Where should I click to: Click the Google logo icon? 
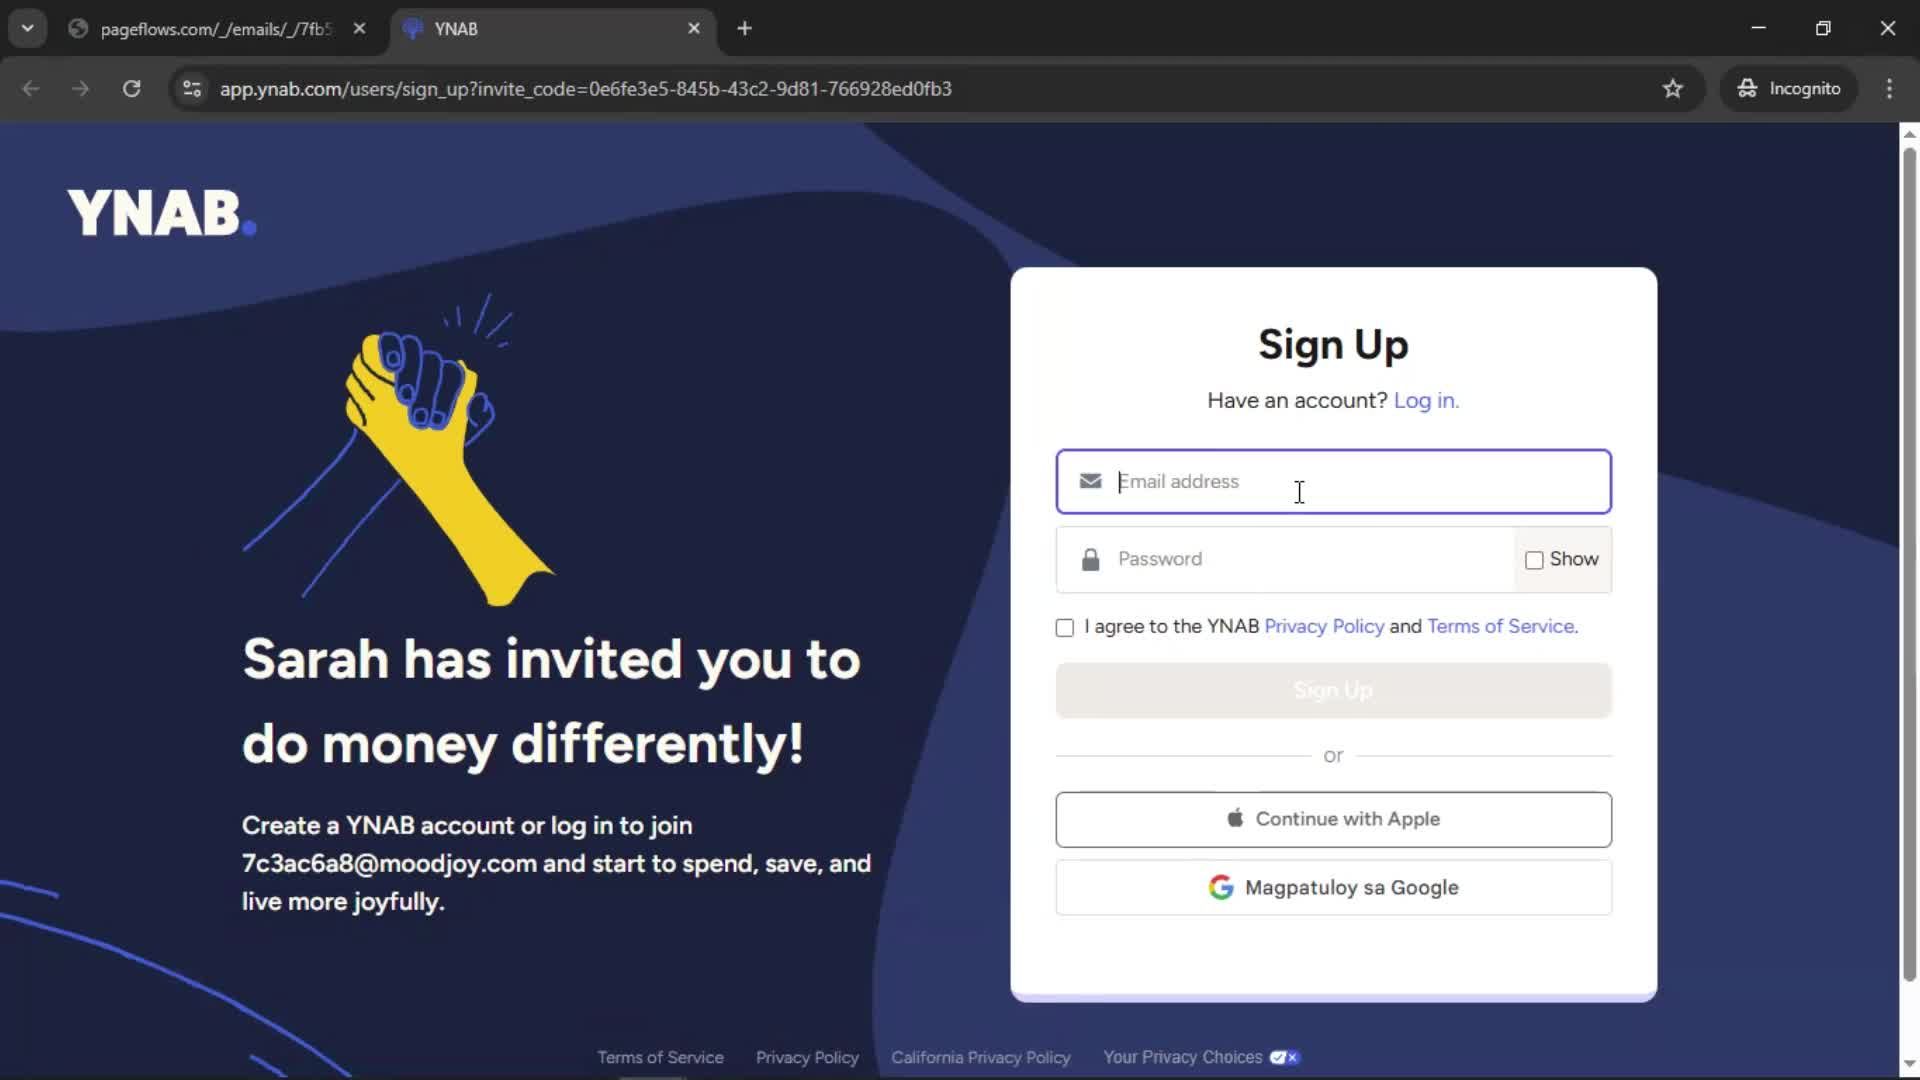click(x=1220, y=887)
